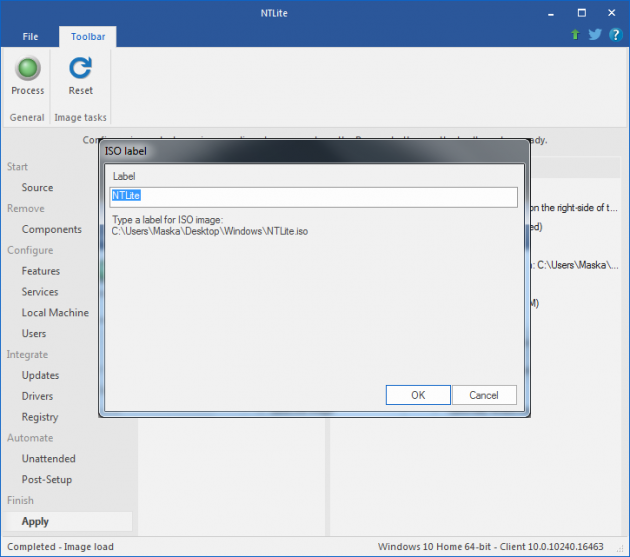Select Local Machine in sidebar
Screen dimensions: 630x557
point(55,313)
